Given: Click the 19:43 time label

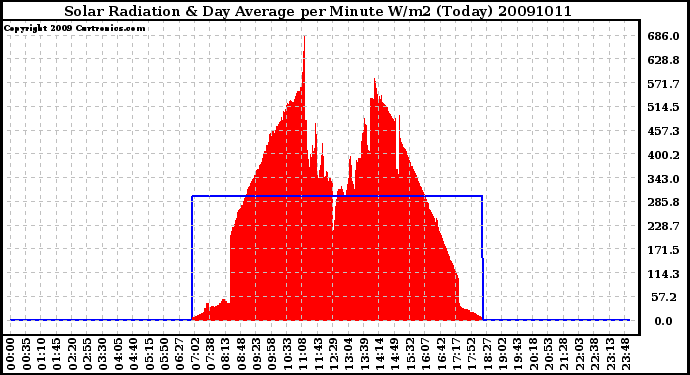Looking at the screenshot, I should 518,354.
